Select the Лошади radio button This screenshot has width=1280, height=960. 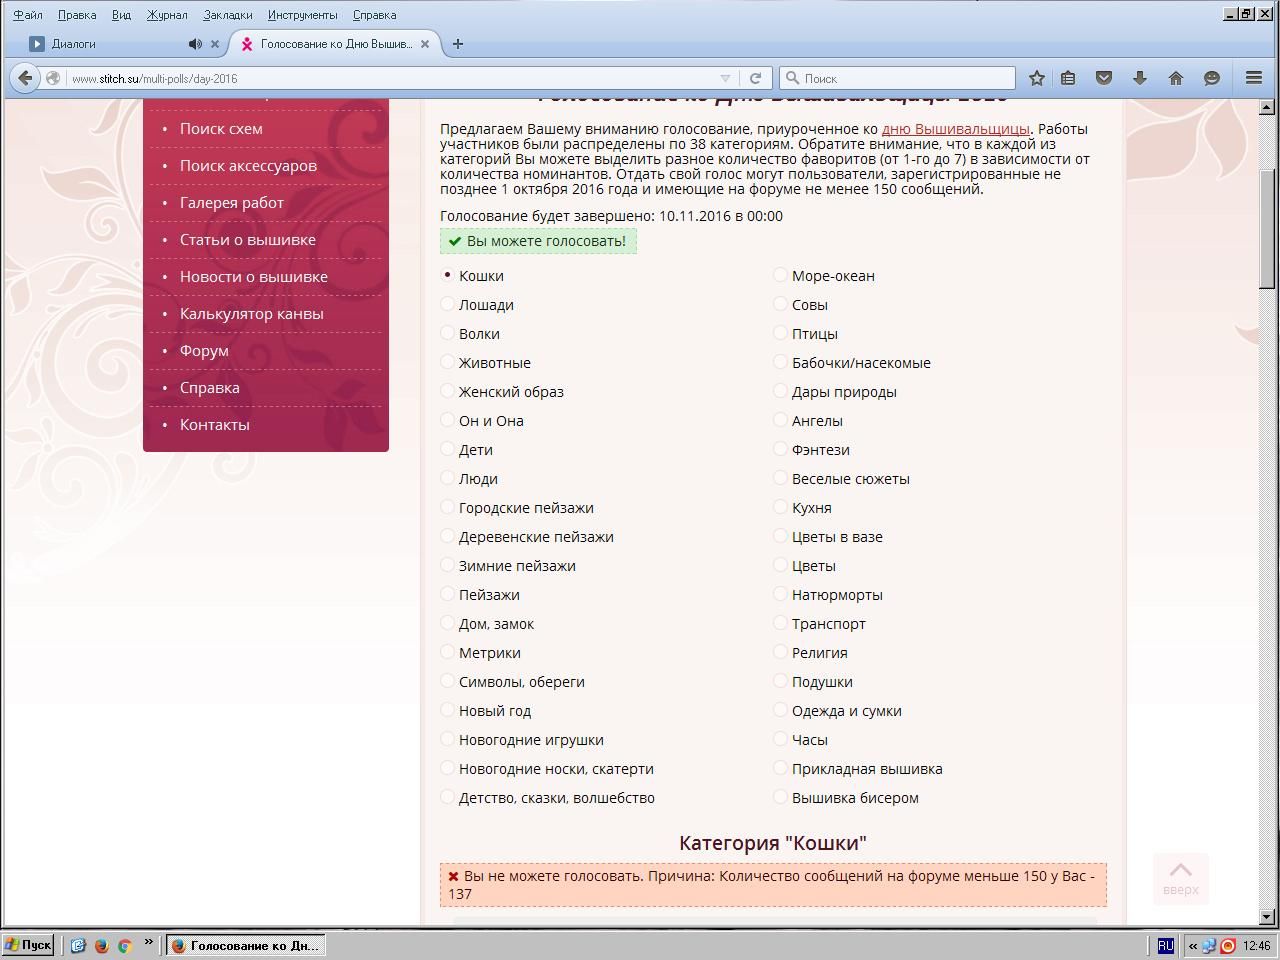pos(448,305)
